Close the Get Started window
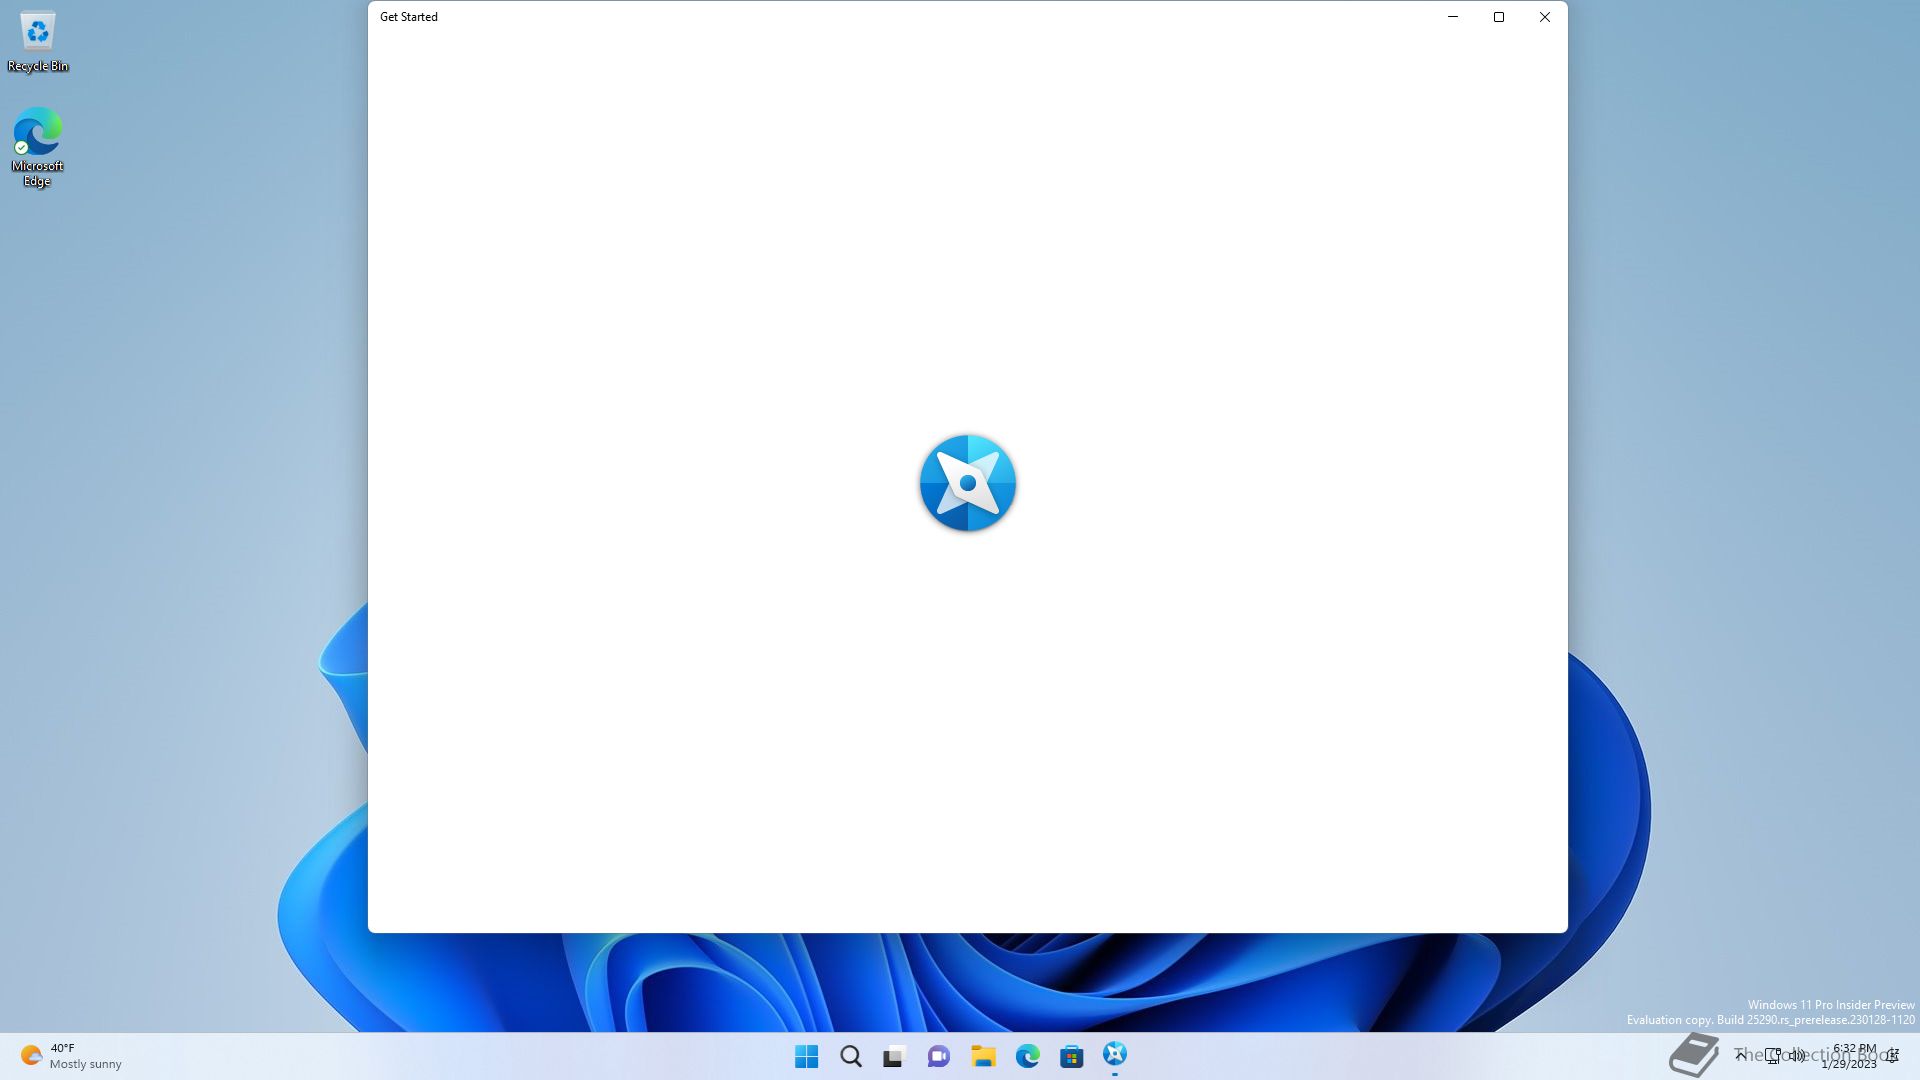The image size is (1920, 1080). (1545, 17)
